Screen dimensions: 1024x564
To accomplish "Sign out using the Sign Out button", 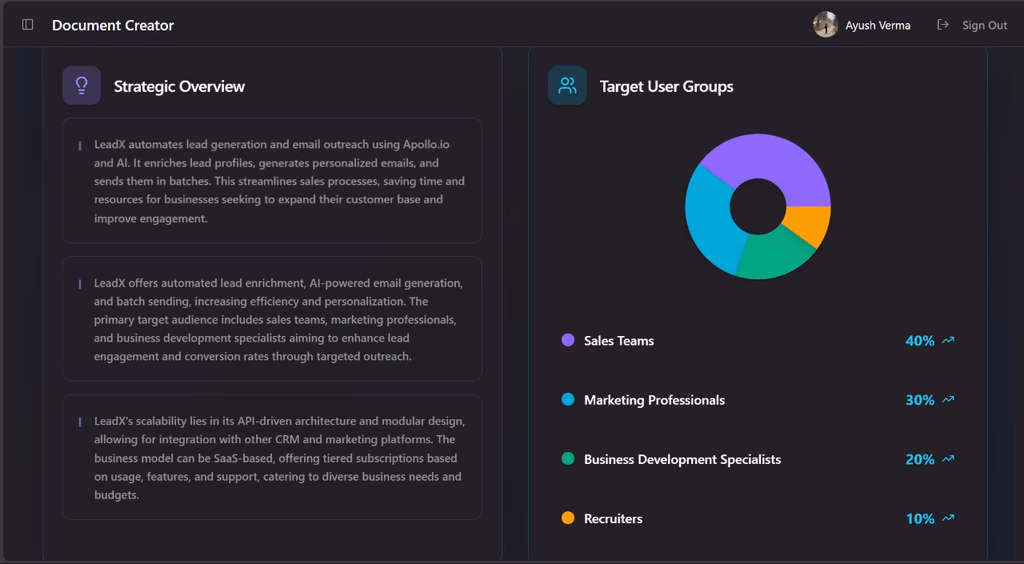I will (972, 25).
